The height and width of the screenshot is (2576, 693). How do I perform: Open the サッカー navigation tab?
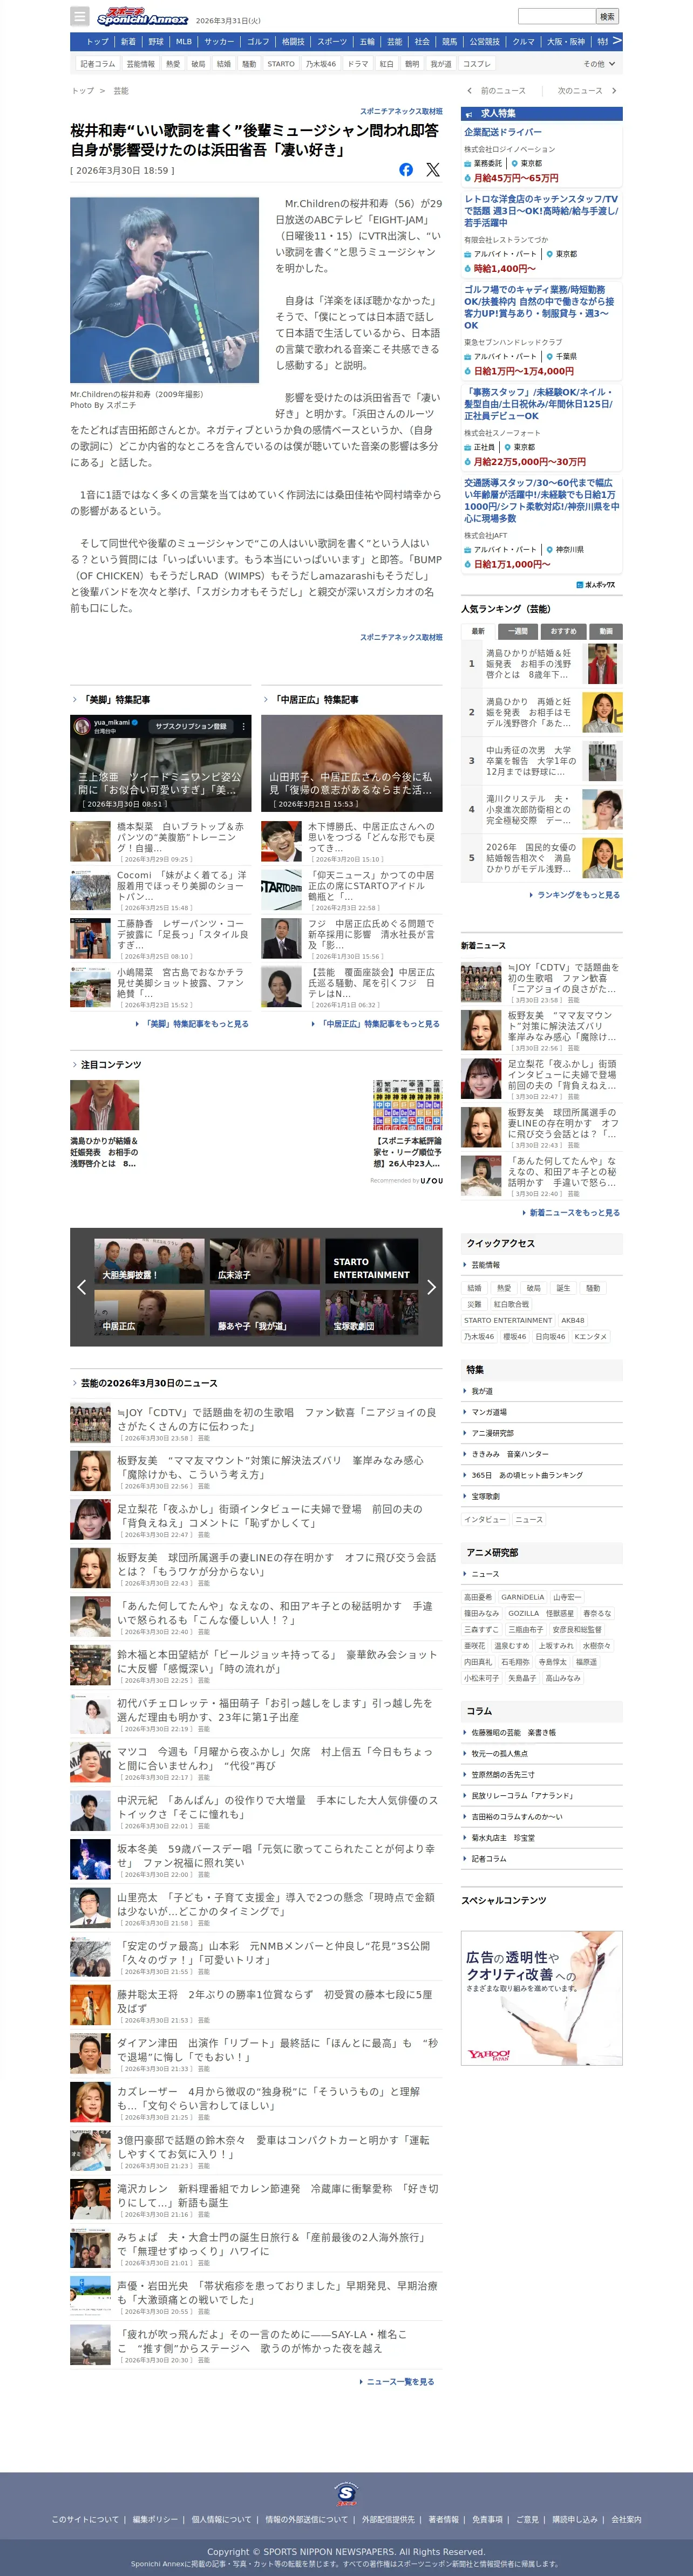[219, 42]
